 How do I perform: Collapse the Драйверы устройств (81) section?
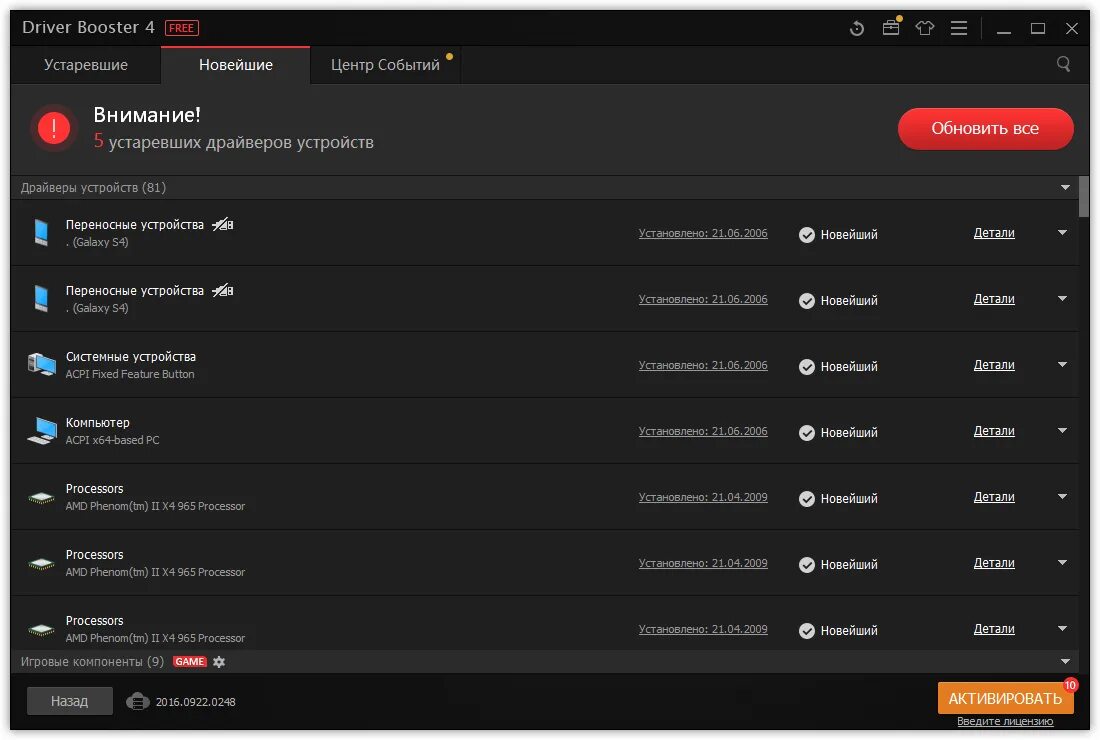1066,187
